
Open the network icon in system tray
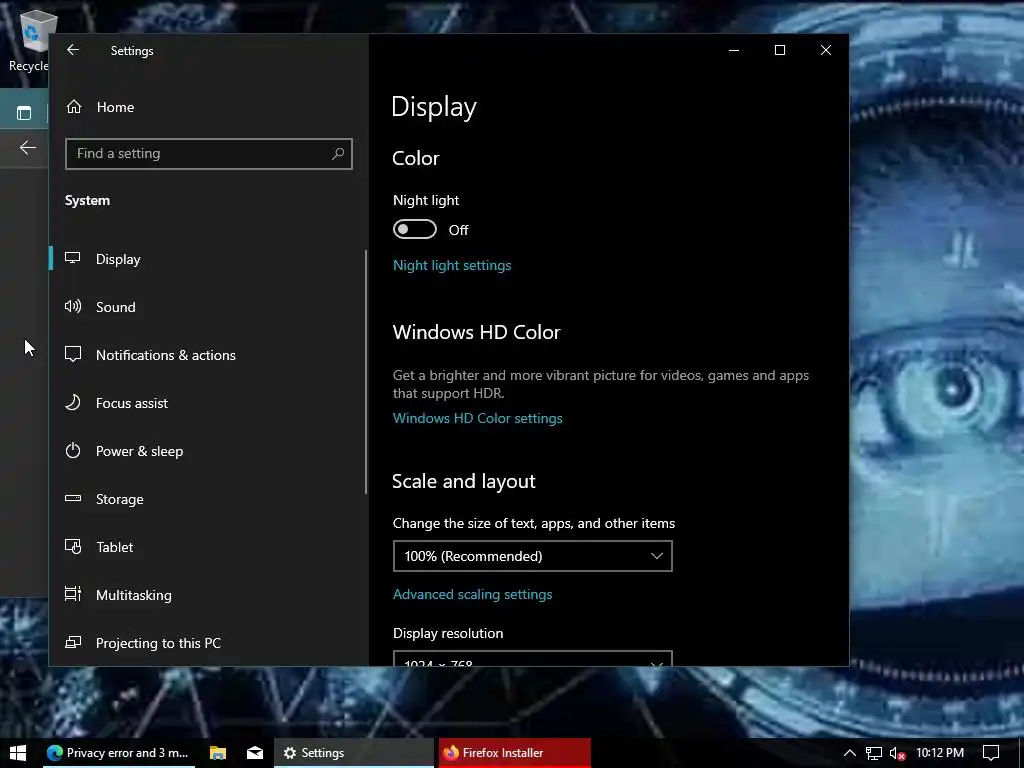[x=873, y=753]
